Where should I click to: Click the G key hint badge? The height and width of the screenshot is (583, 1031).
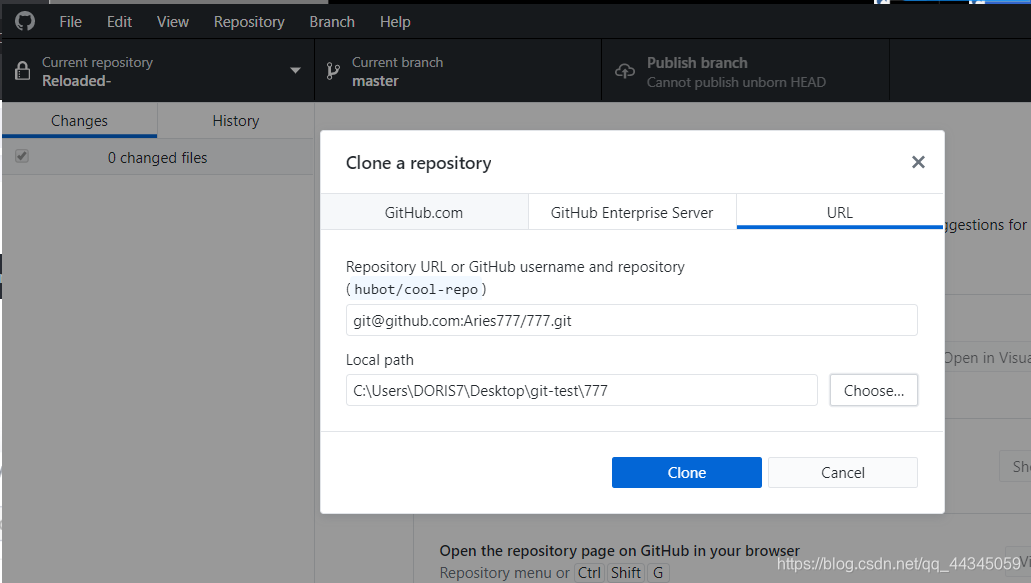click(658, 572)
